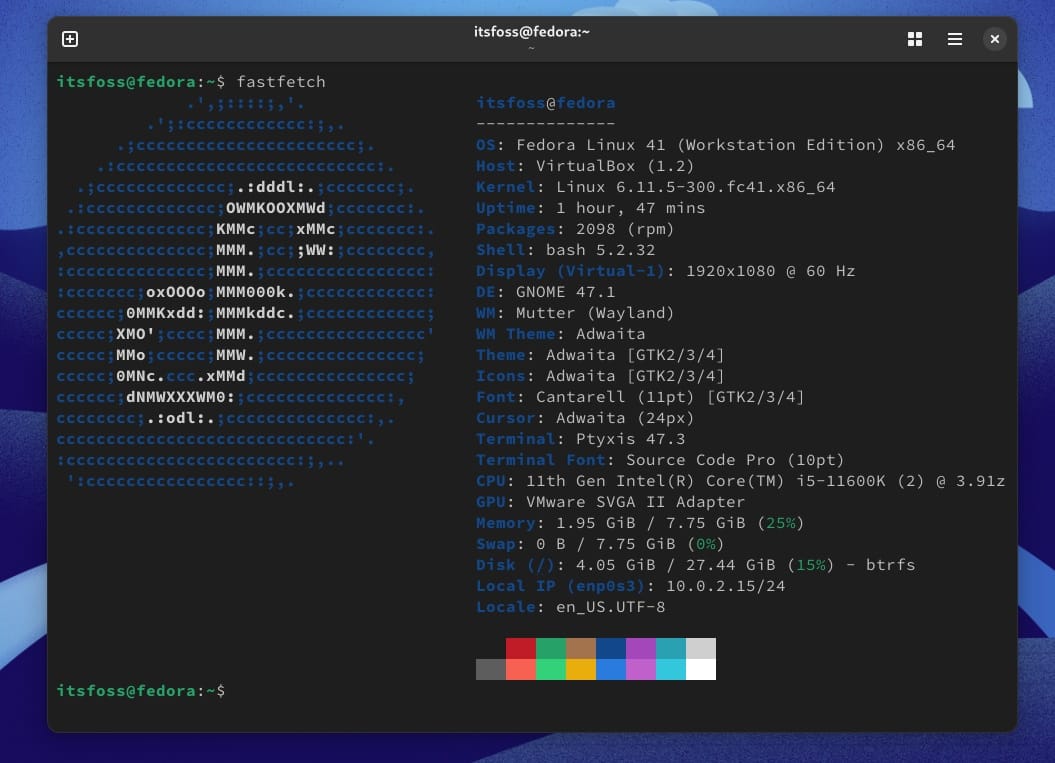This screenshot has height=763, width=1055.
Task: Click the bright cyan bottom-row color block
Action: point(671,670)
